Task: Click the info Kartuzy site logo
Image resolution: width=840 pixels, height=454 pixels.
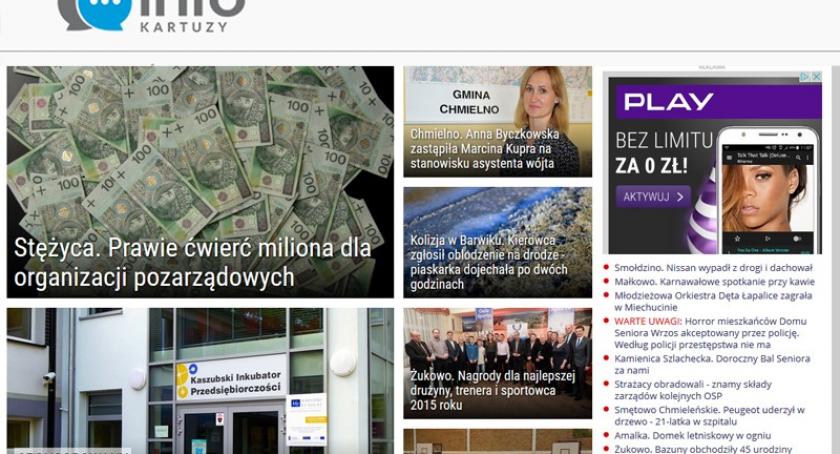Action: click(x=151, y=15)
